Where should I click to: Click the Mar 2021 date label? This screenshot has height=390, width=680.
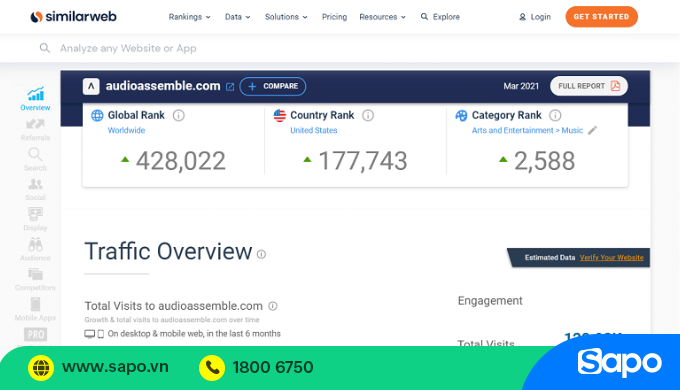pos(521,86)
